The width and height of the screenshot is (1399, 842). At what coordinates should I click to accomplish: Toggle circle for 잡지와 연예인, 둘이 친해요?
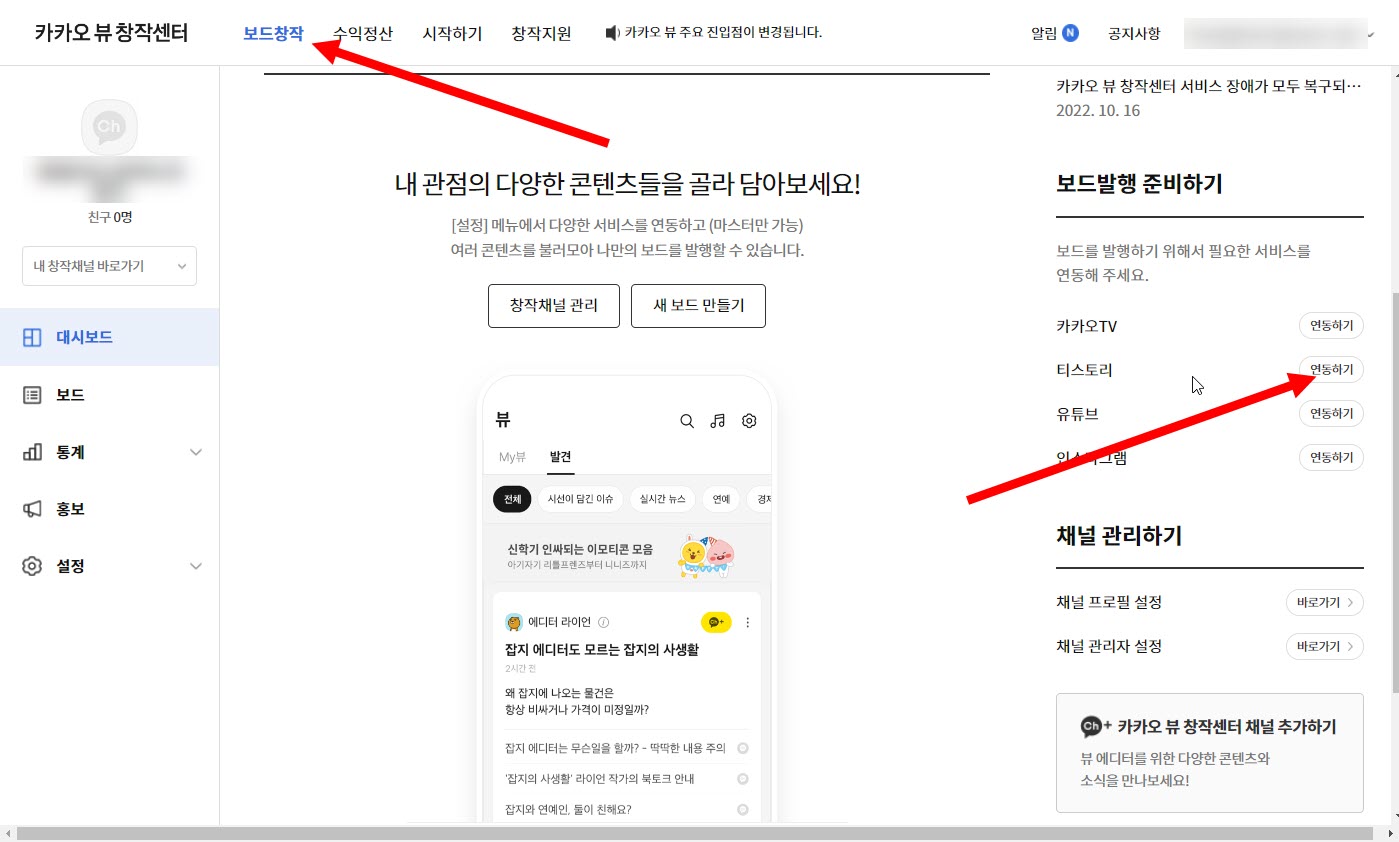coord(743,810)
